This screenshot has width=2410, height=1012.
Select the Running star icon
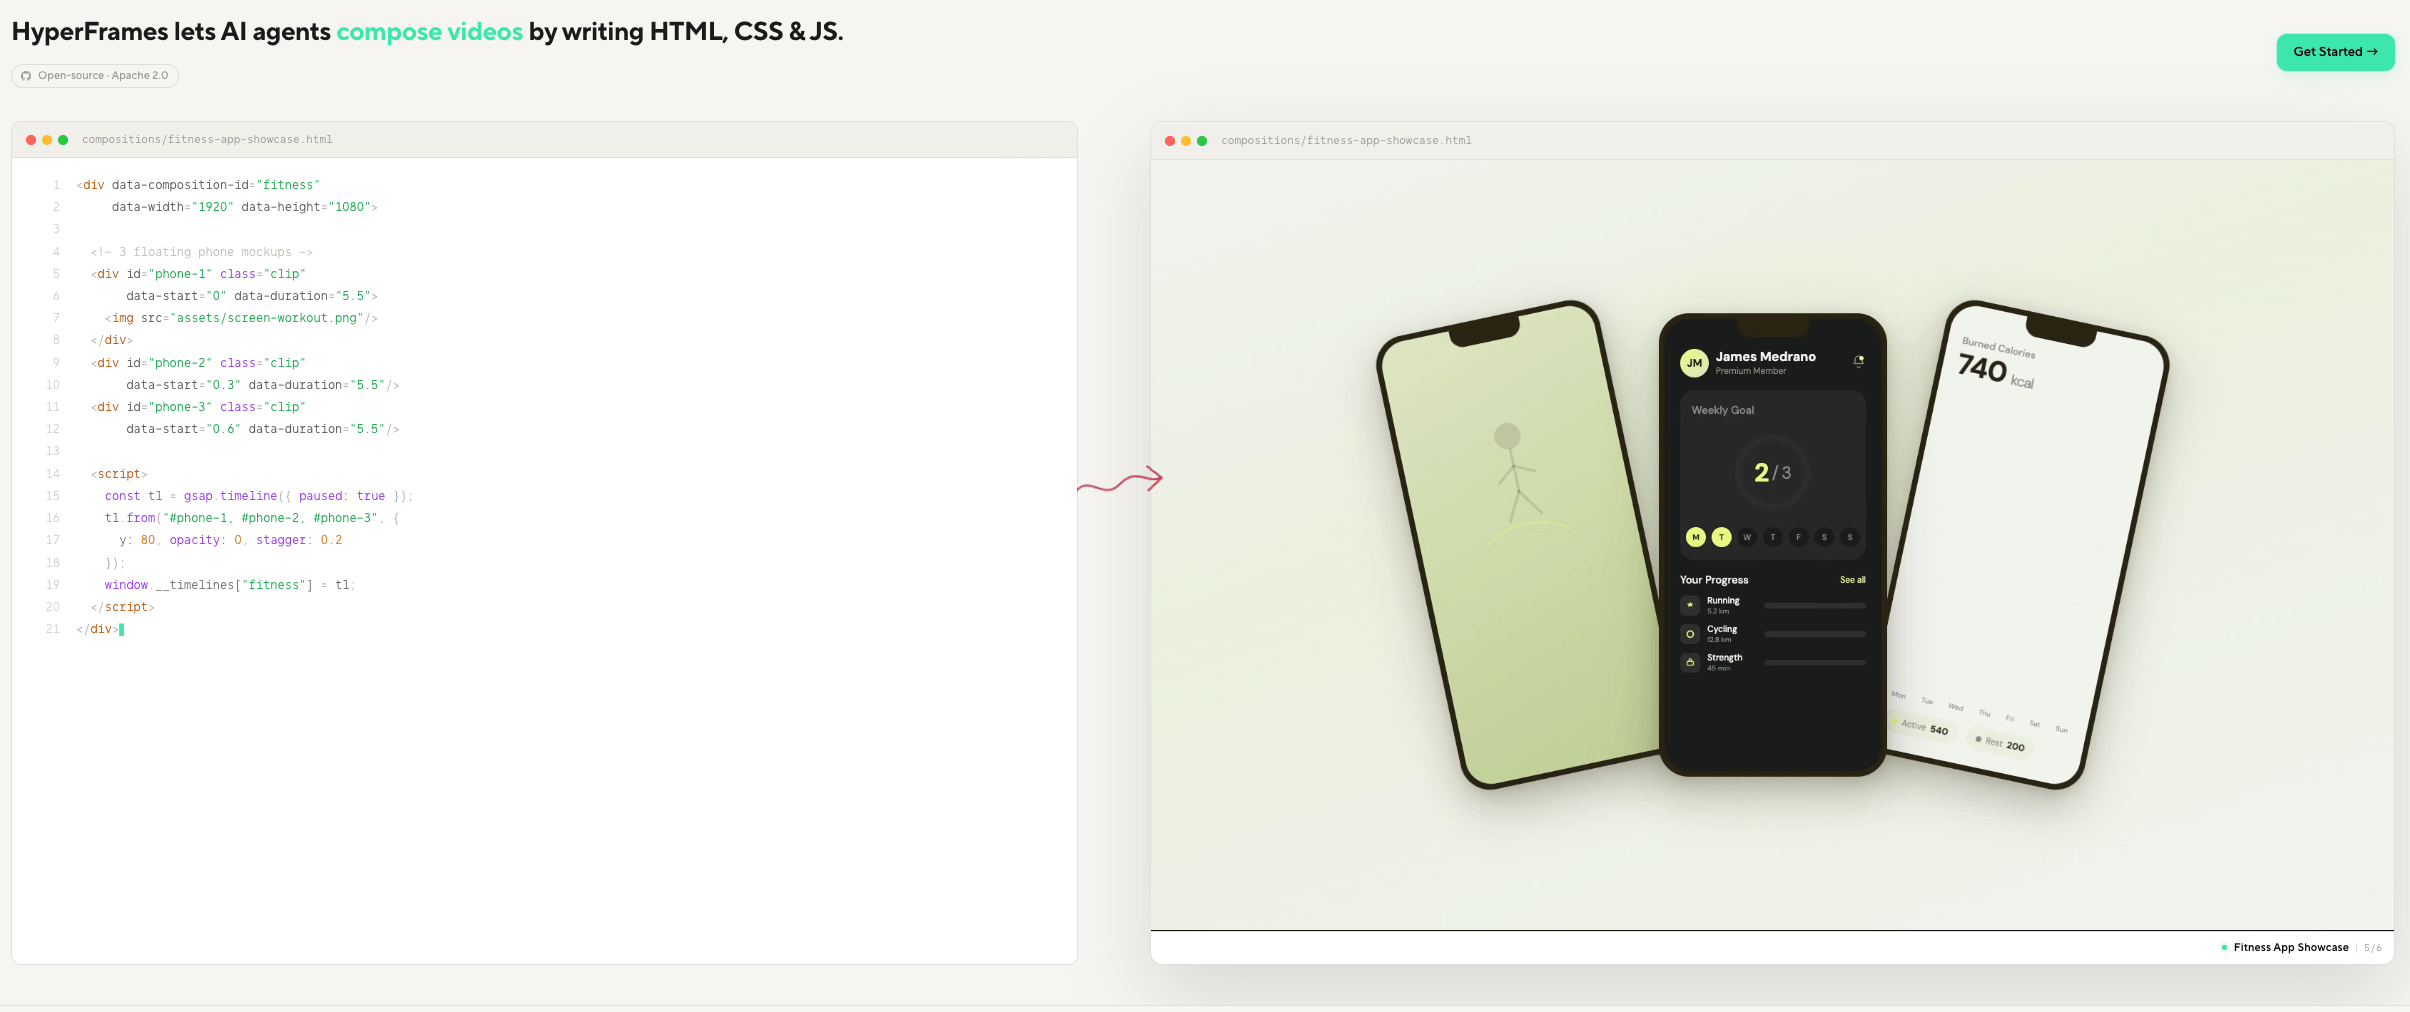[1690, 605]
